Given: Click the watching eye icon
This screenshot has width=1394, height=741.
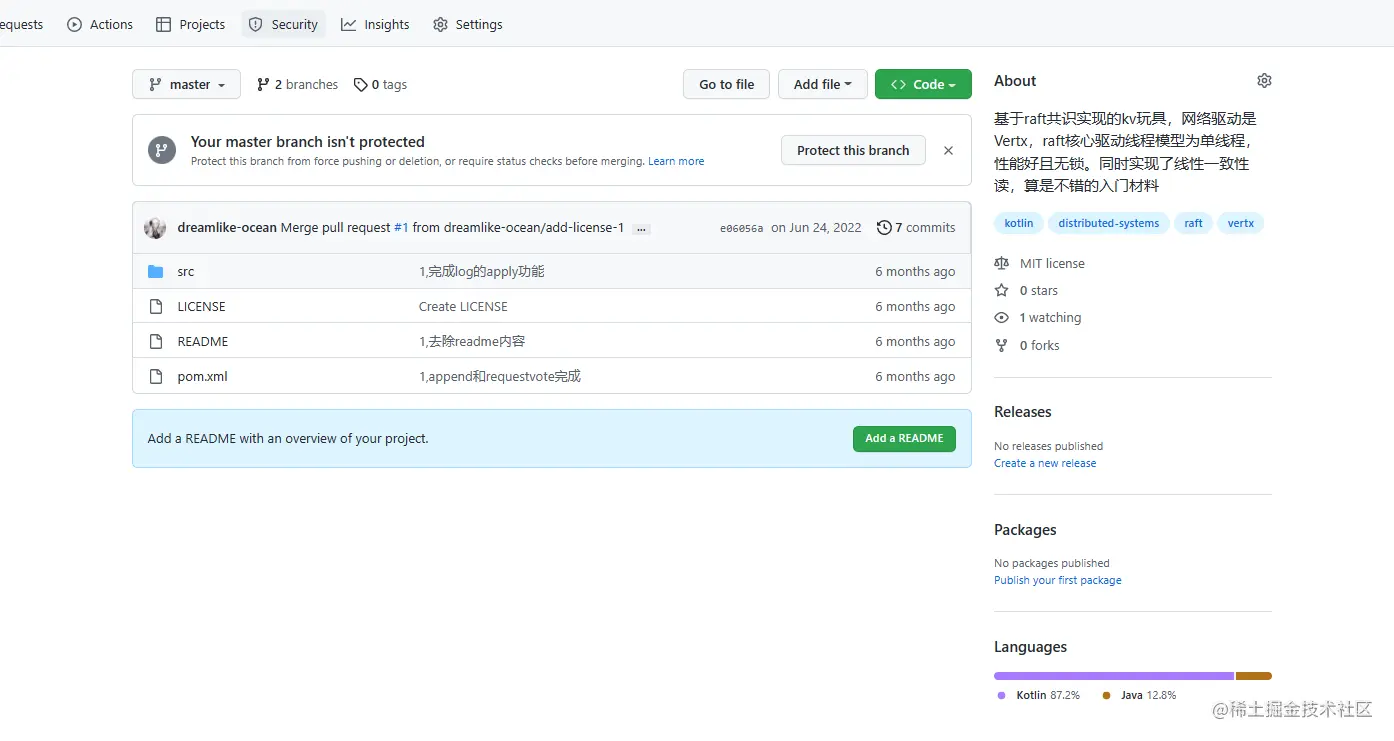Looking at the screenshot, I should 1002,318.
